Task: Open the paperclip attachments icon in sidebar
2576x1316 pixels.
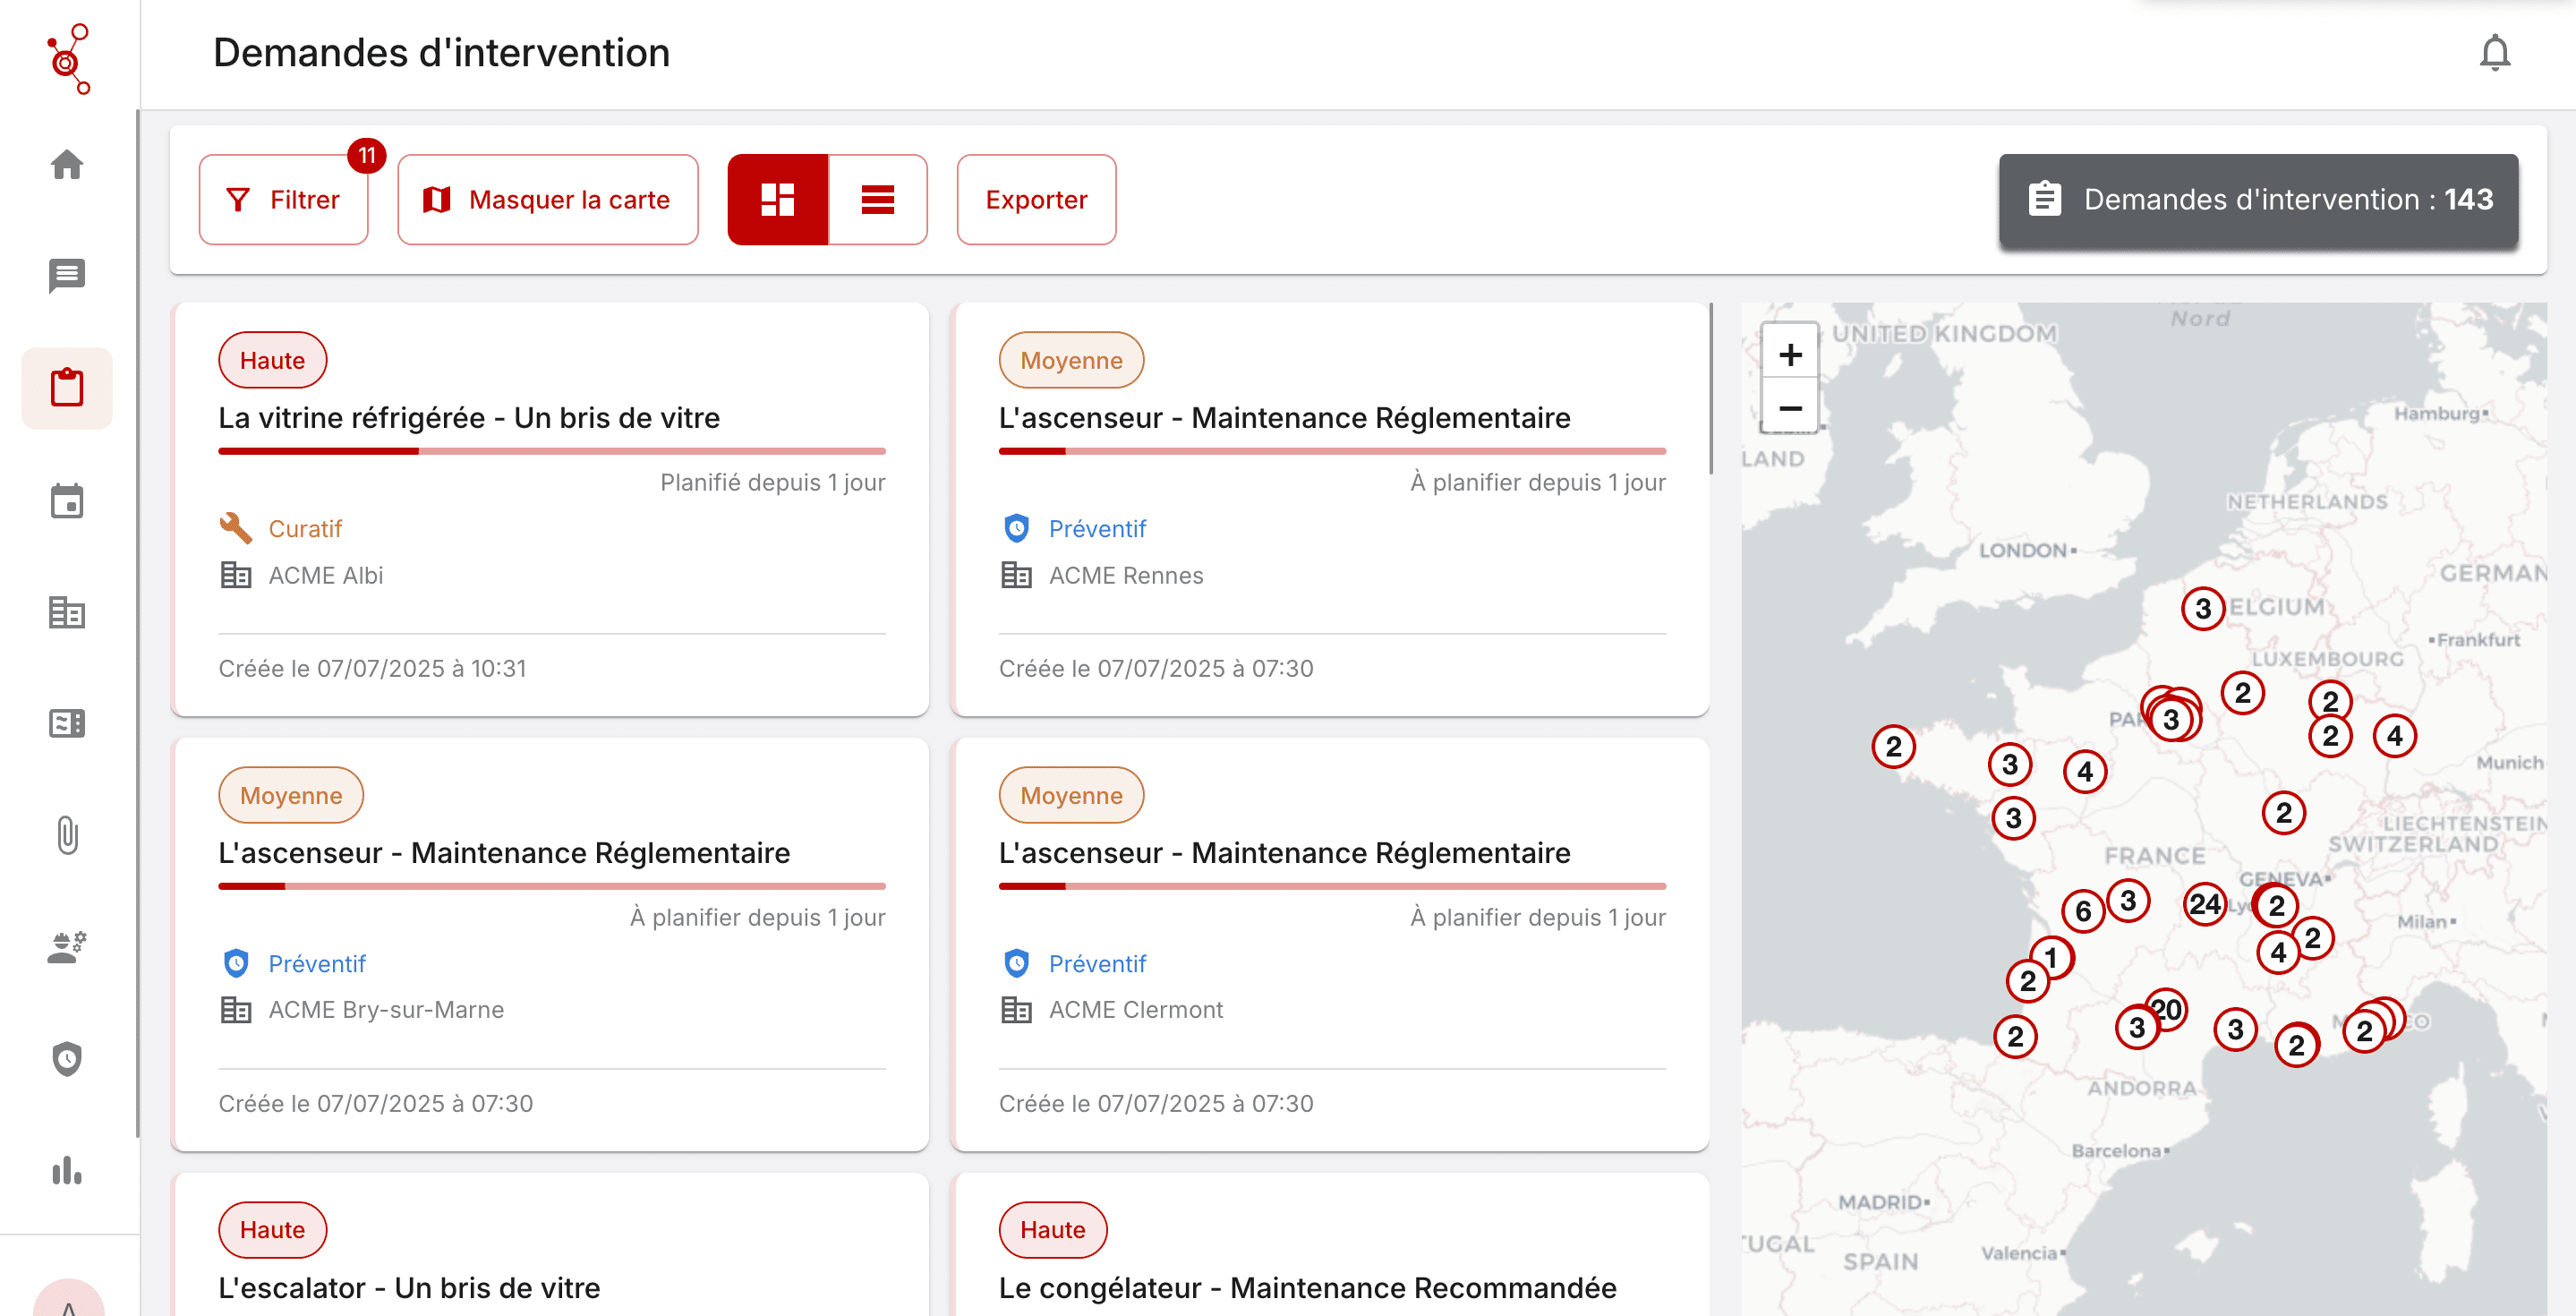Action: point(67,835)
